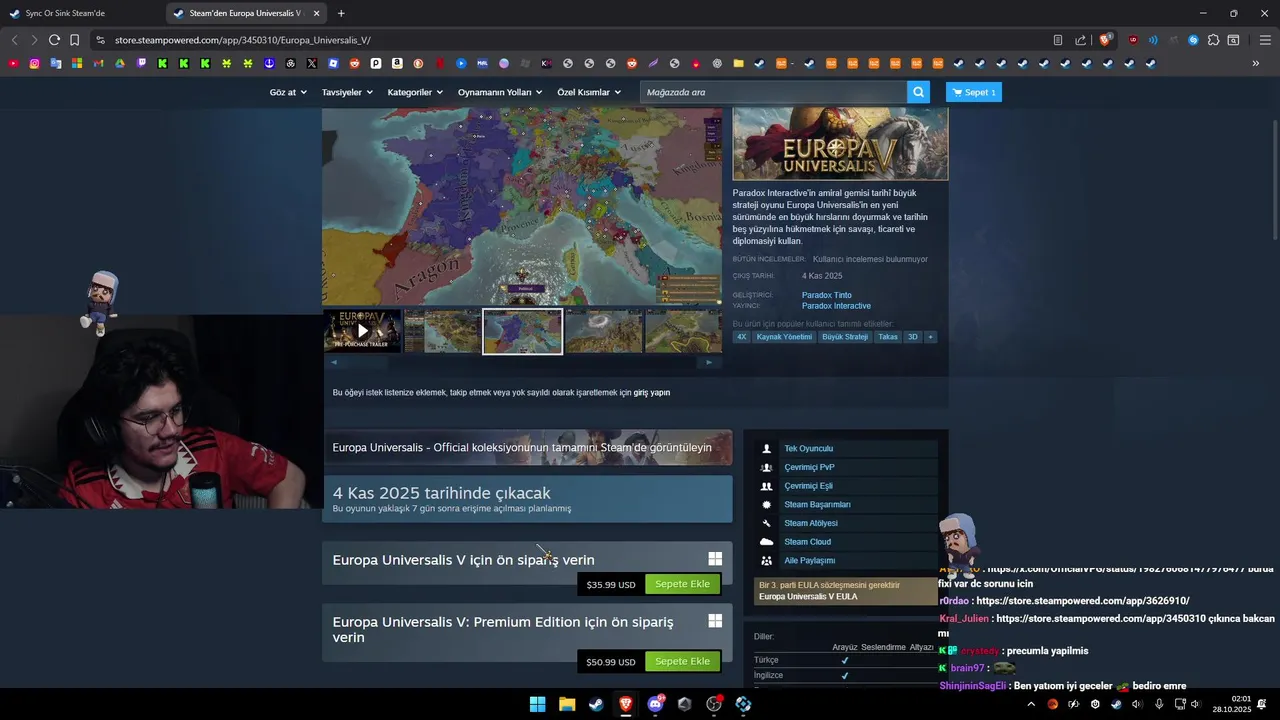Open the Paradox Interactive publisher link
This screenshot has height=720, width=1280.
click(x=836, y=306)
